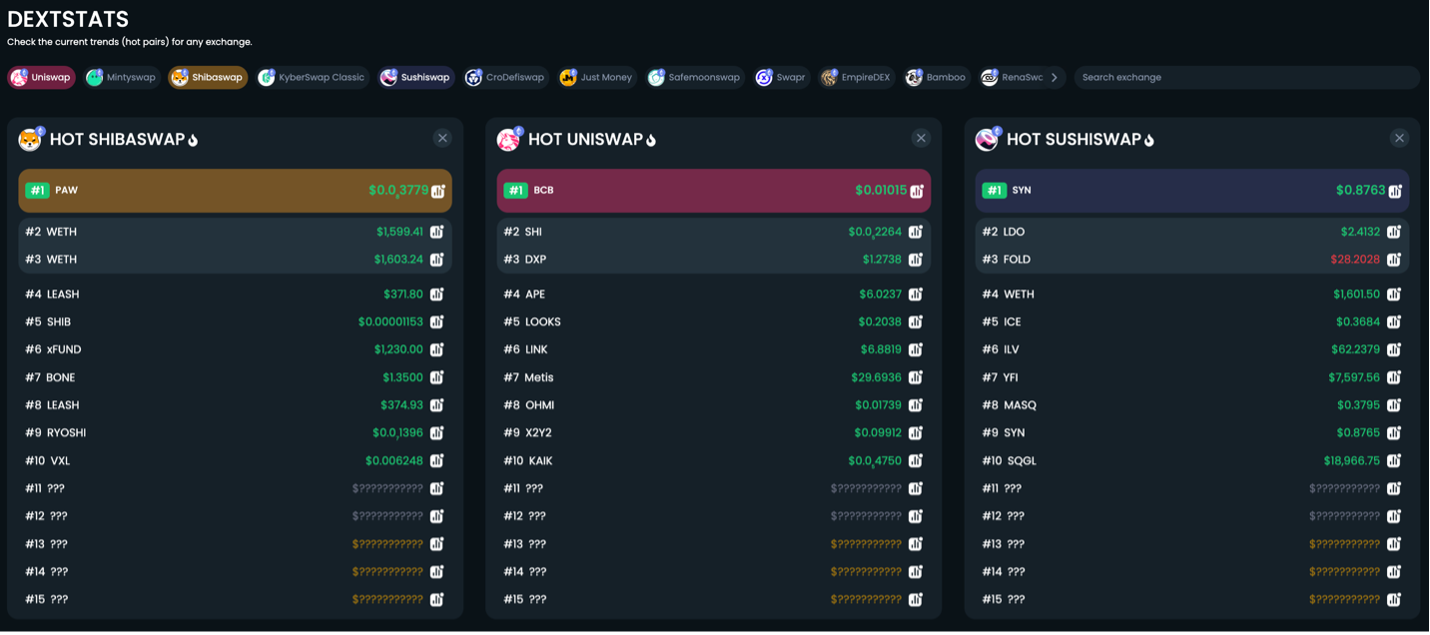
Task: Open chart icon for PAW in Shibaswap
Action: point(437,191)
